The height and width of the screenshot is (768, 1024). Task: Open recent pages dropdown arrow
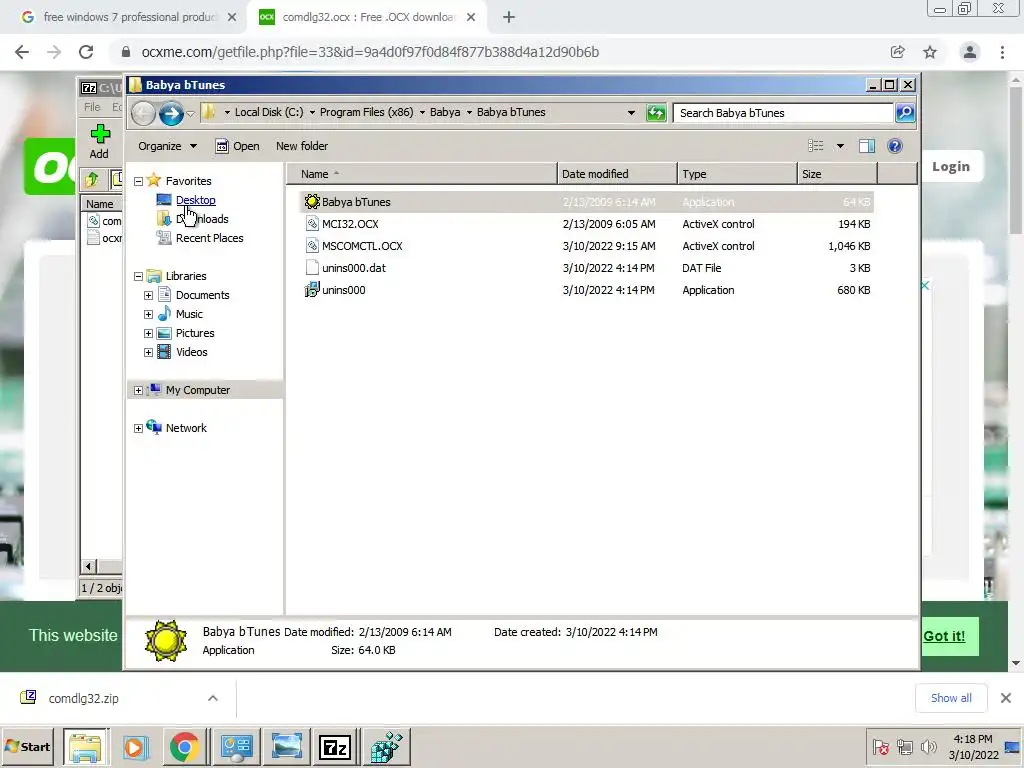pyautogui.click(x=190, y=114)
